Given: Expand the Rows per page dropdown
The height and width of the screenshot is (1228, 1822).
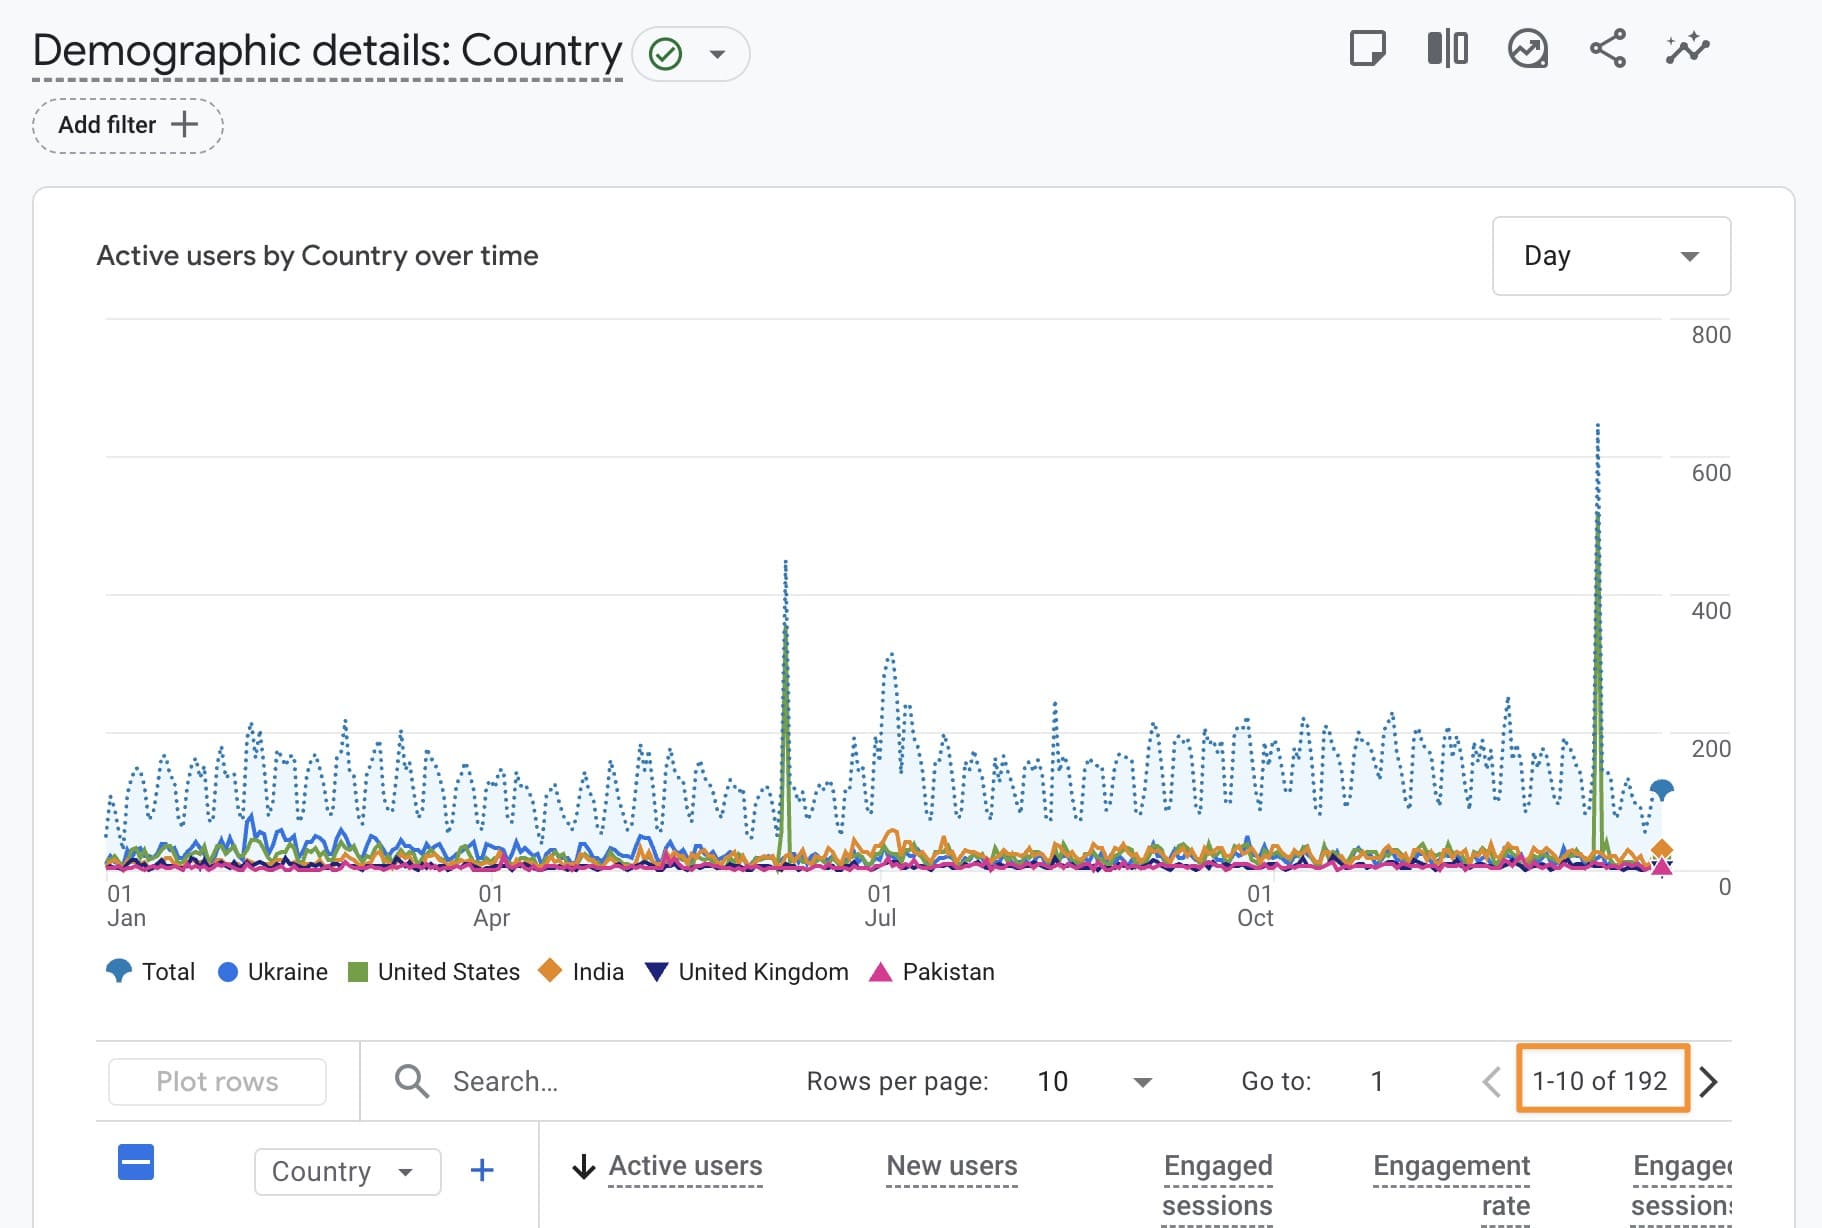Looking at the screenshot, I should coord(1142,1082).
